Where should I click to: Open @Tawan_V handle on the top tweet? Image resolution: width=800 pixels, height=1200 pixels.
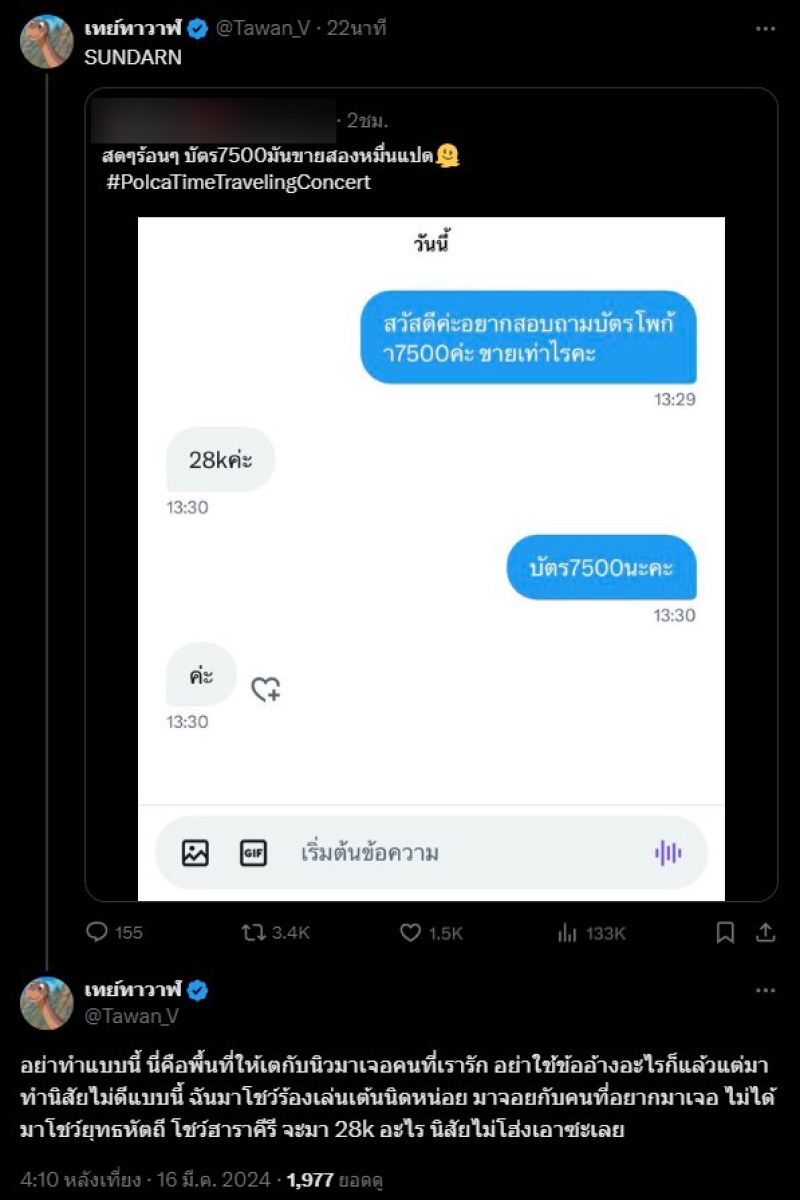(x=263, y=29)
